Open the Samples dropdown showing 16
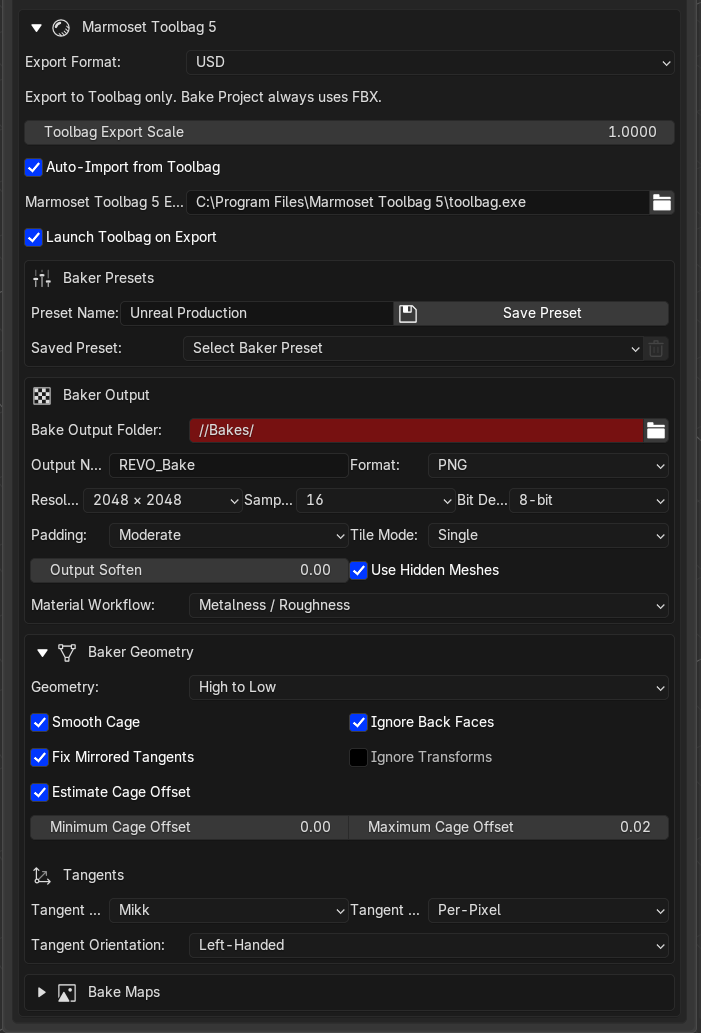Screen dimensions: 701x1033 pos(376,500)
